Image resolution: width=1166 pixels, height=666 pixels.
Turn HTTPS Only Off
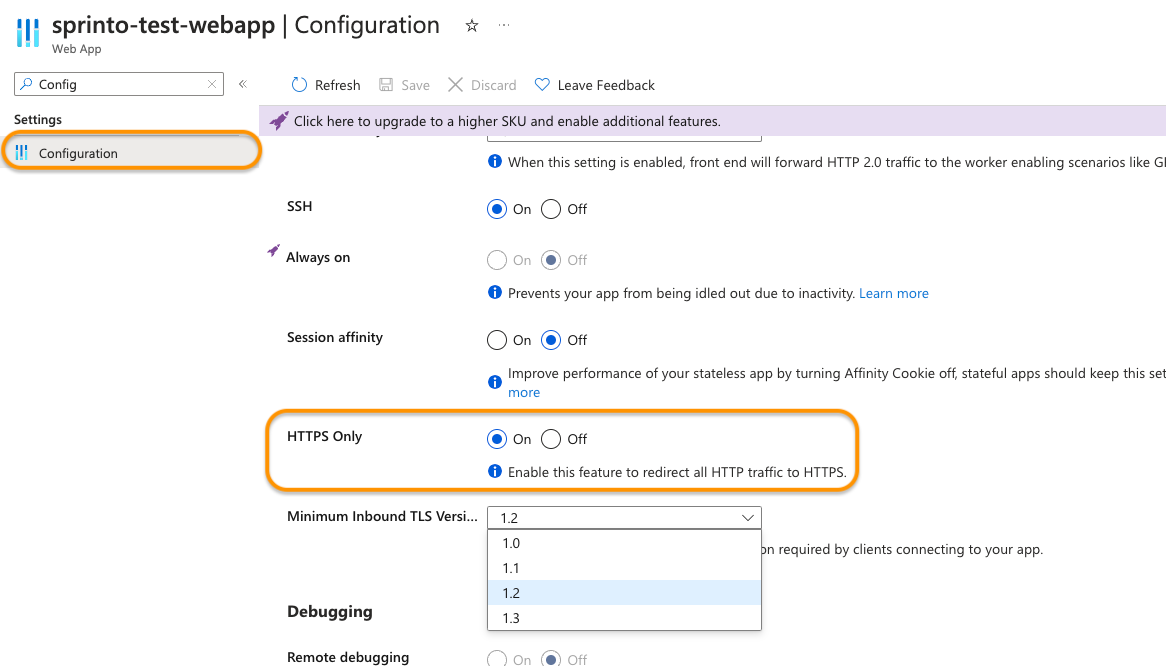(x=551, y=439)
